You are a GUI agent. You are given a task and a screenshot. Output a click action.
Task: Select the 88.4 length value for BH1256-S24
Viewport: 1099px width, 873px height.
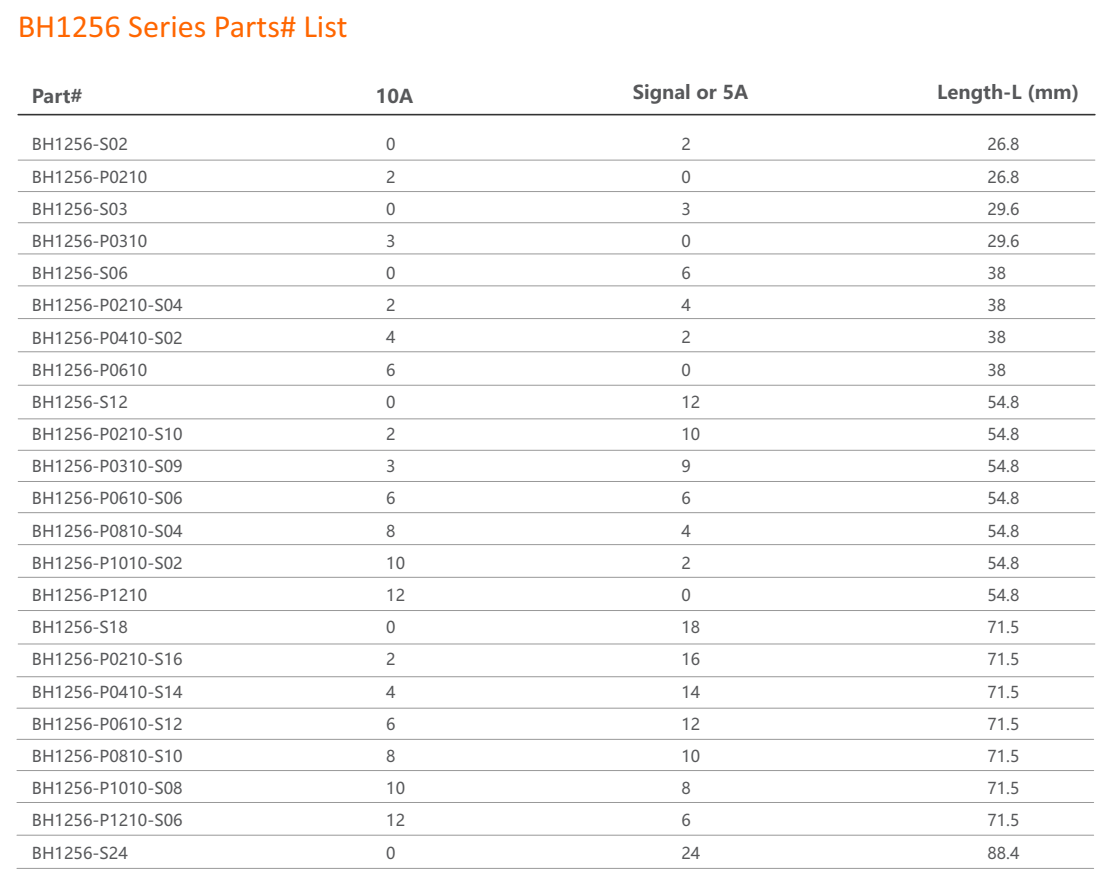(x=1003, y=853)
